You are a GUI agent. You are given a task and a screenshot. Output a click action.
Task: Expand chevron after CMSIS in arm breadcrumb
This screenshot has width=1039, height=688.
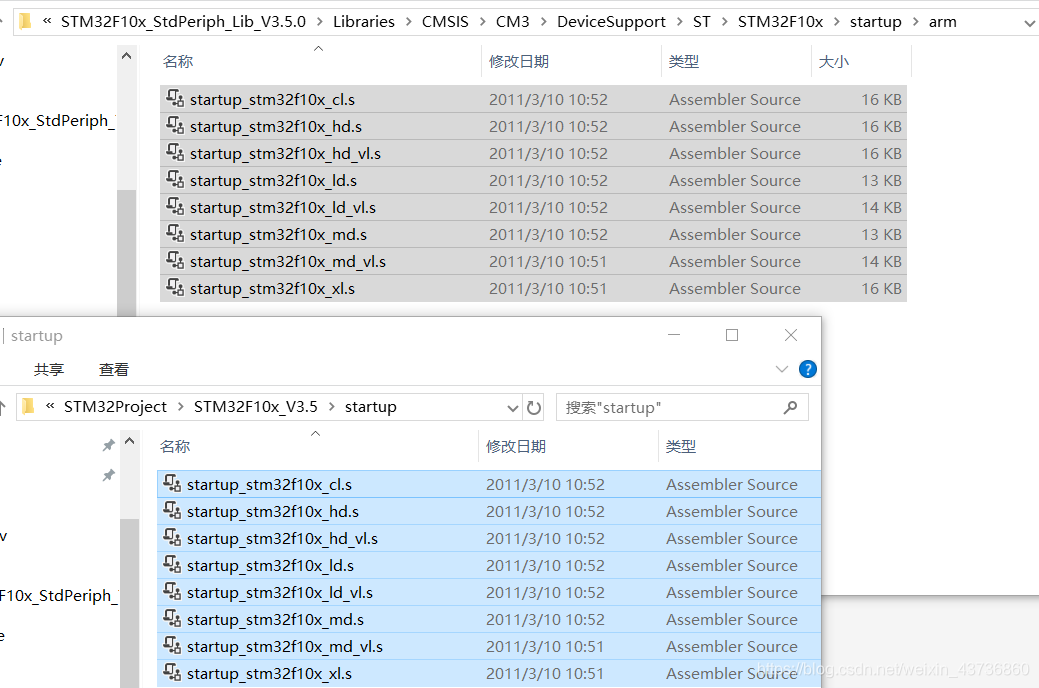[482, 22]
